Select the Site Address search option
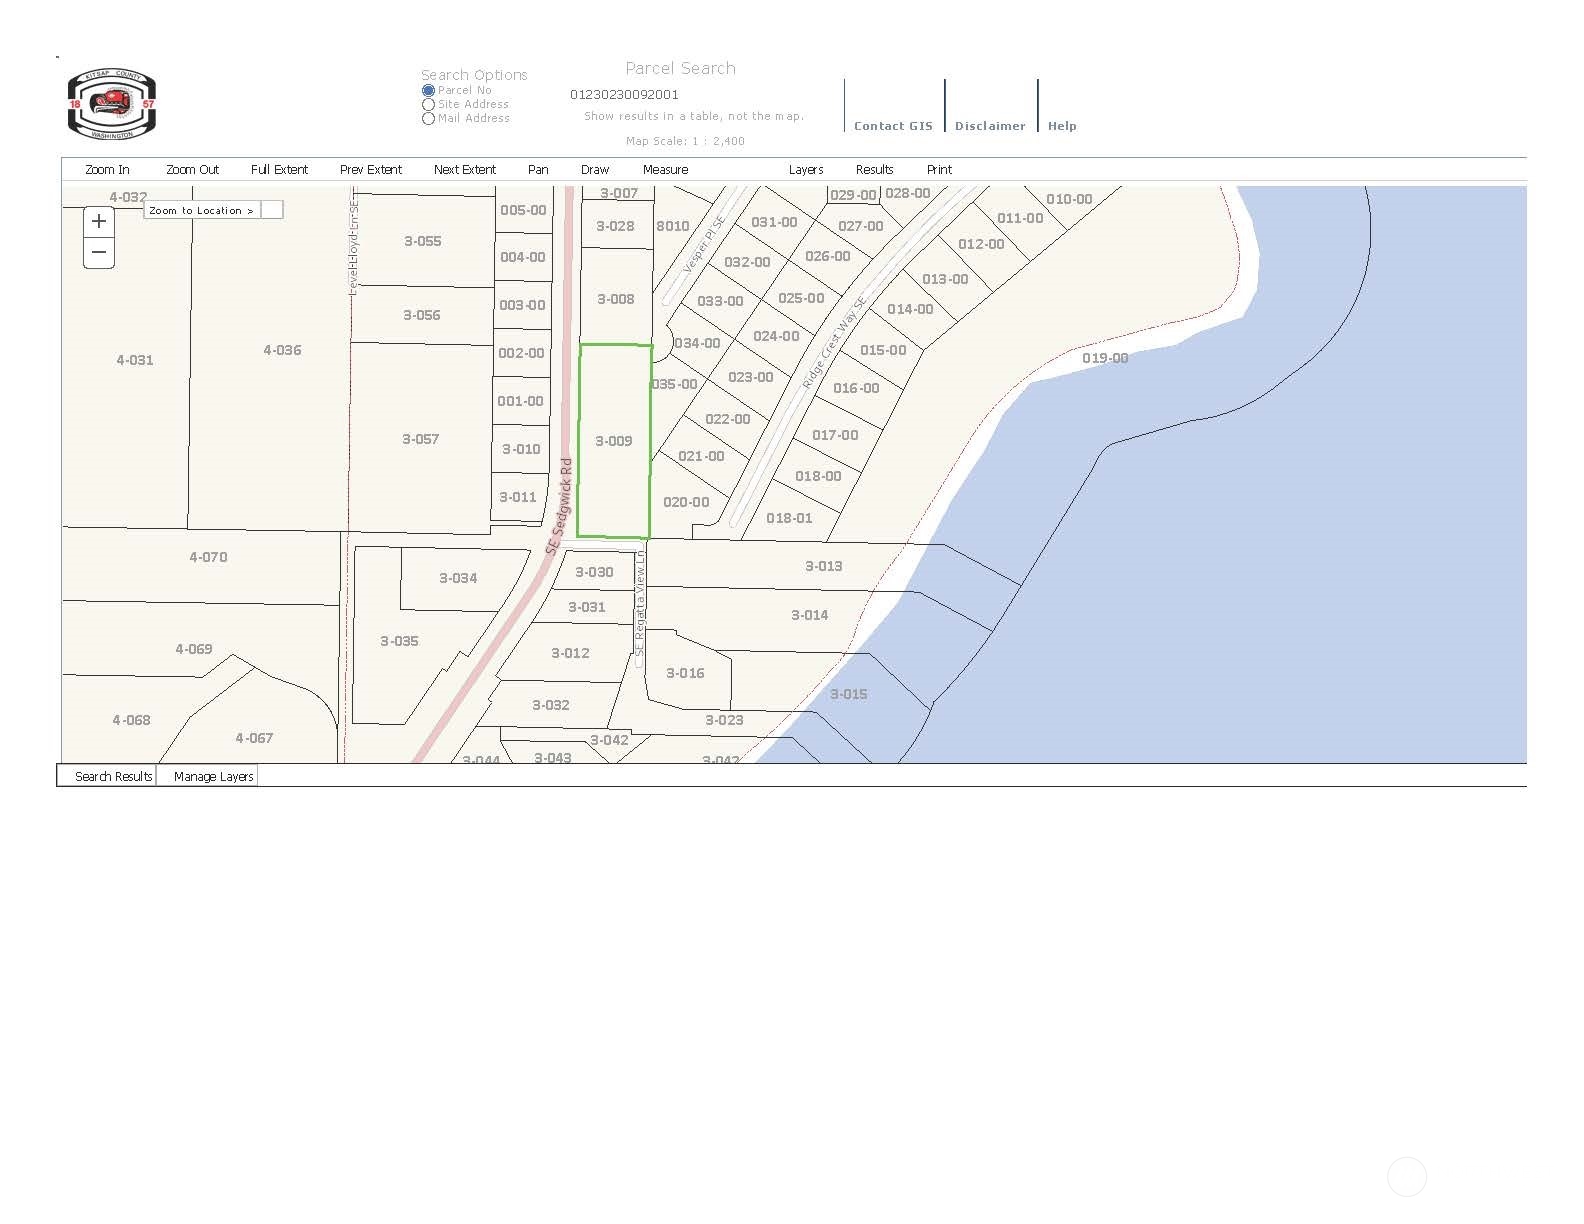Screen dimensions: 1584x1224 428,104
